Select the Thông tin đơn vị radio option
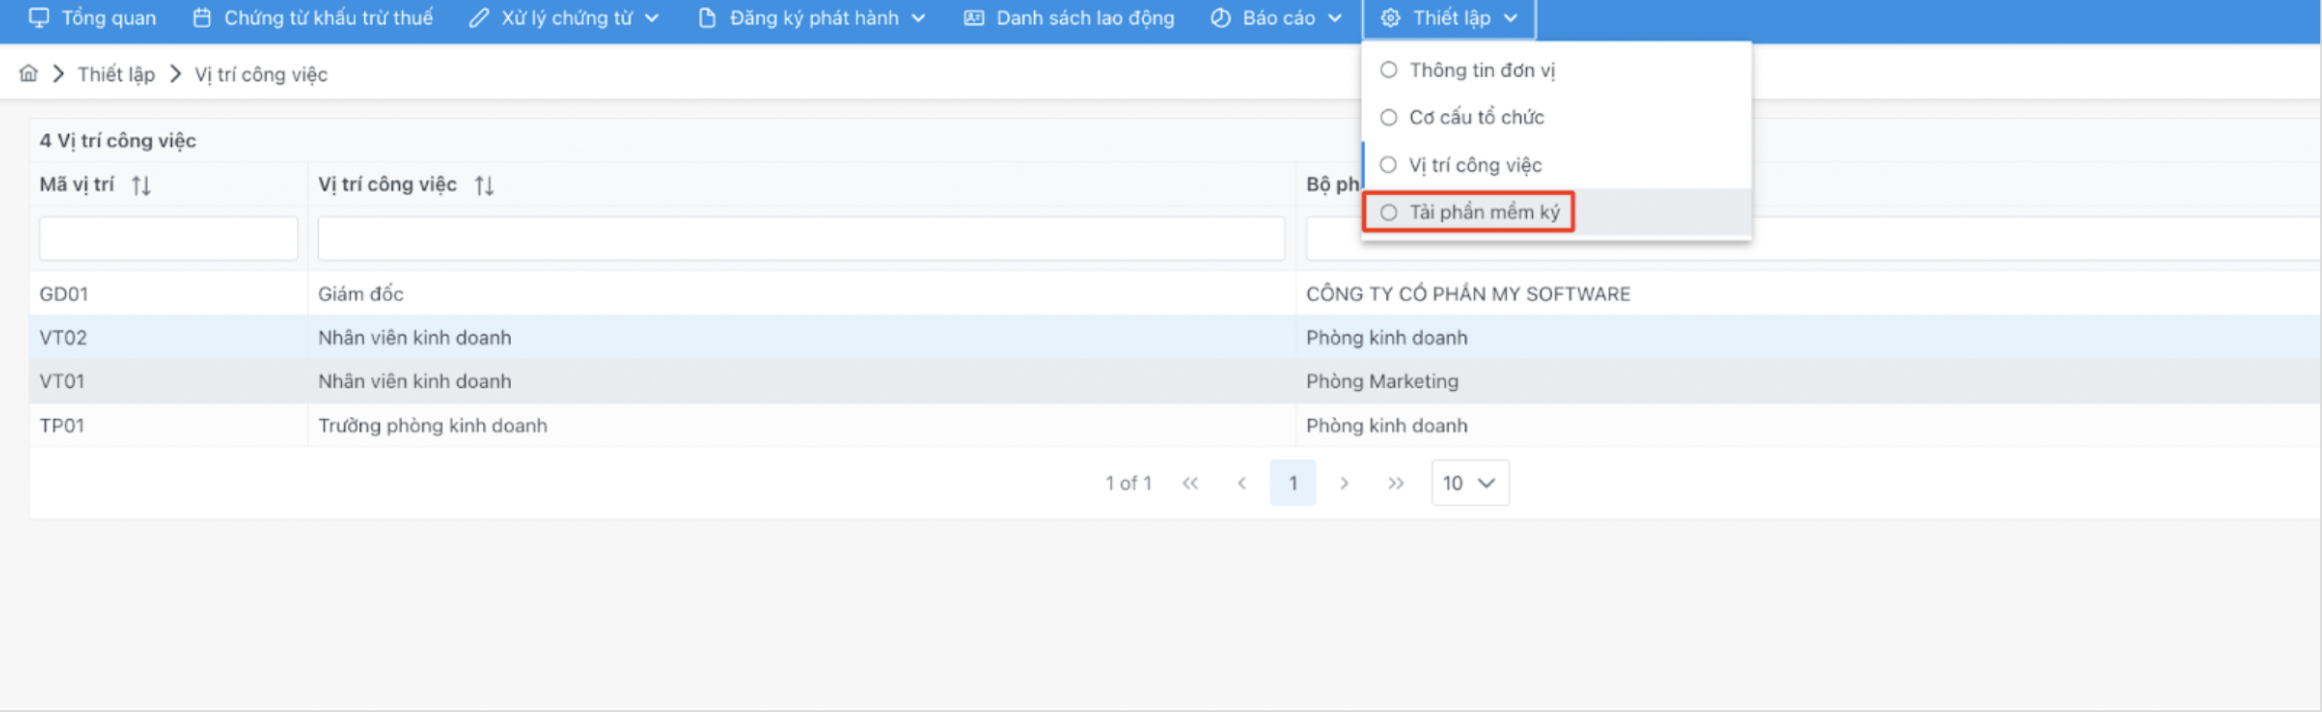The height and width of the screenshot is (712, 2322). [1388, 70]
